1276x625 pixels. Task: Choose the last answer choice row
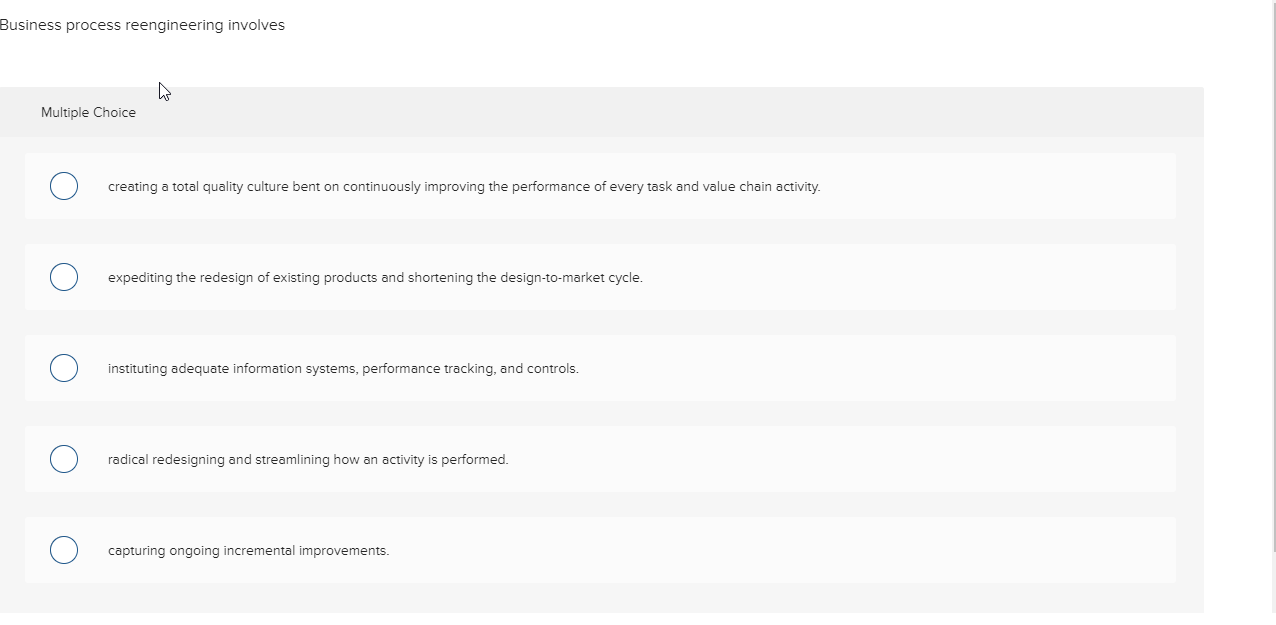pyautogui.click(x=600, y=549)
